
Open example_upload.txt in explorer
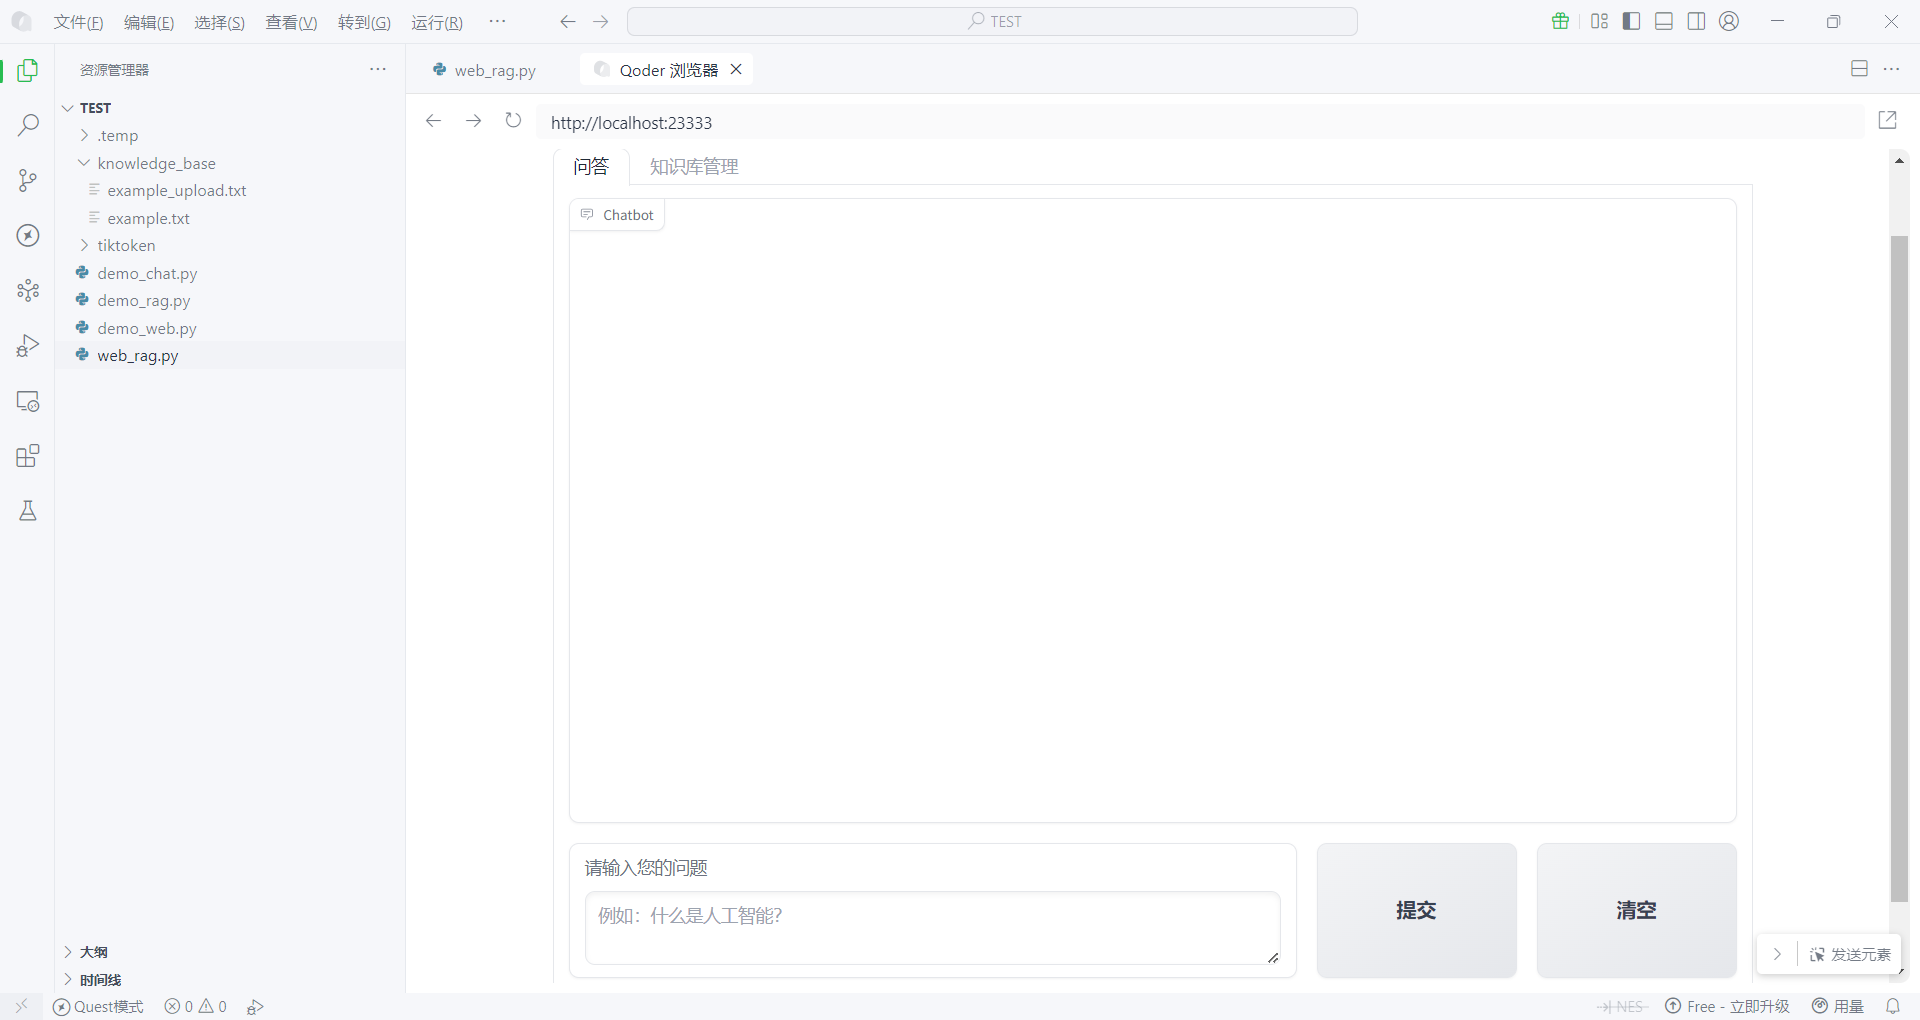pyautogui.click(x=177, y=190)
